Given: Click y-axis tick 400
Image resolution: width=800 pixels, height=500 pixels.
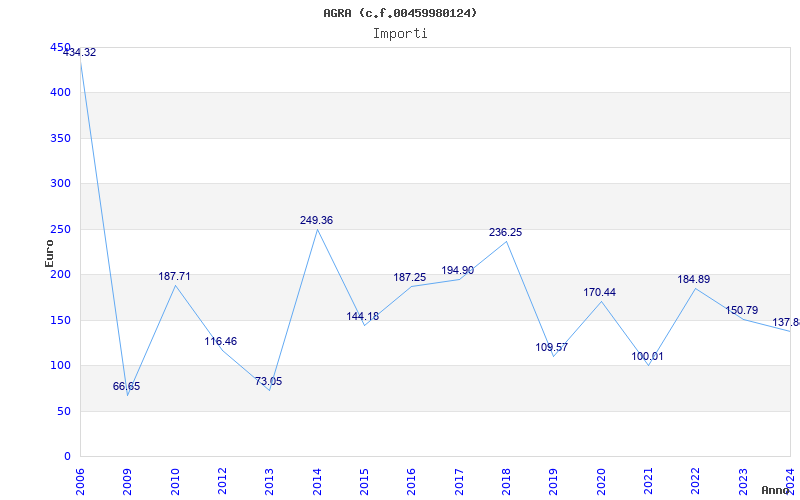Looking at the screenshot, I should pyautogui.click(x=60, y=93).
